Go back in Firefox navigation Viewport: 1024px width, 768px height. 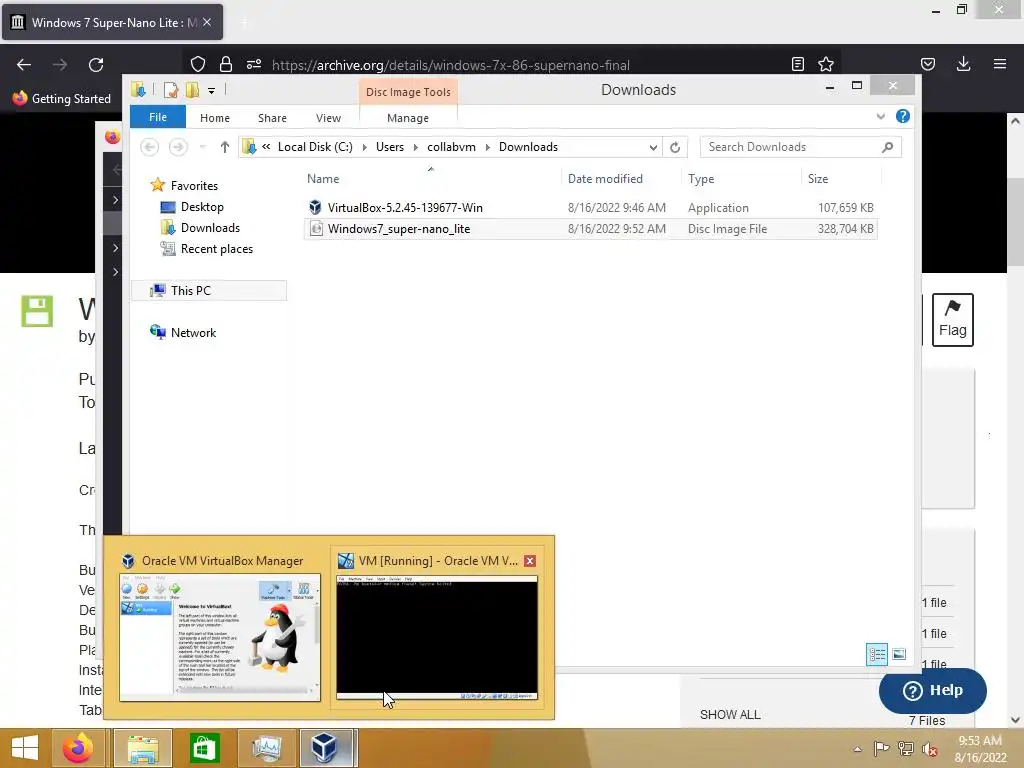24,65
